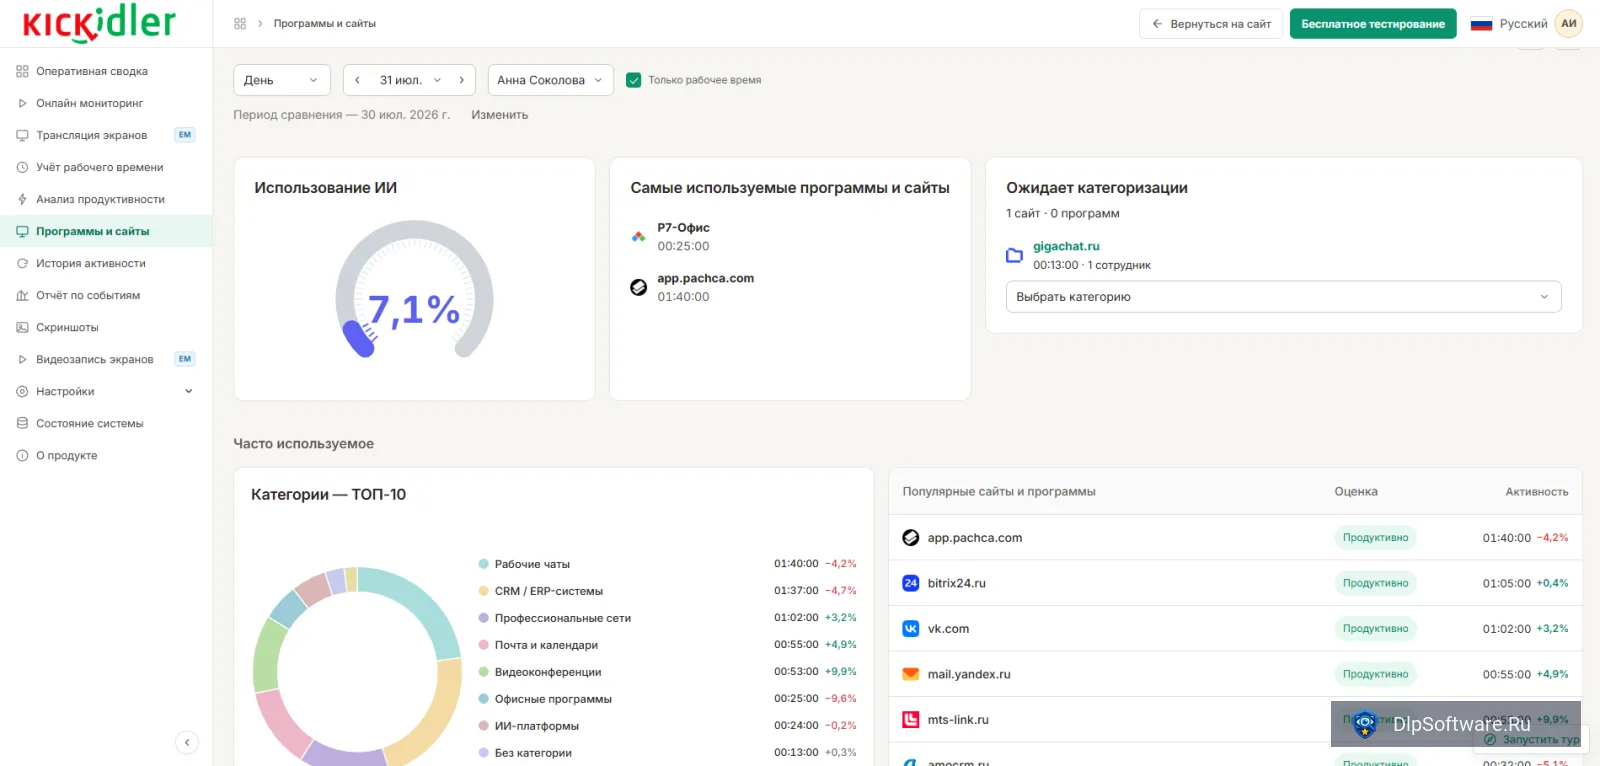Click the Russian flag language icon
This screenshot has width=1600, height=766.
[x=1481, y=24]
